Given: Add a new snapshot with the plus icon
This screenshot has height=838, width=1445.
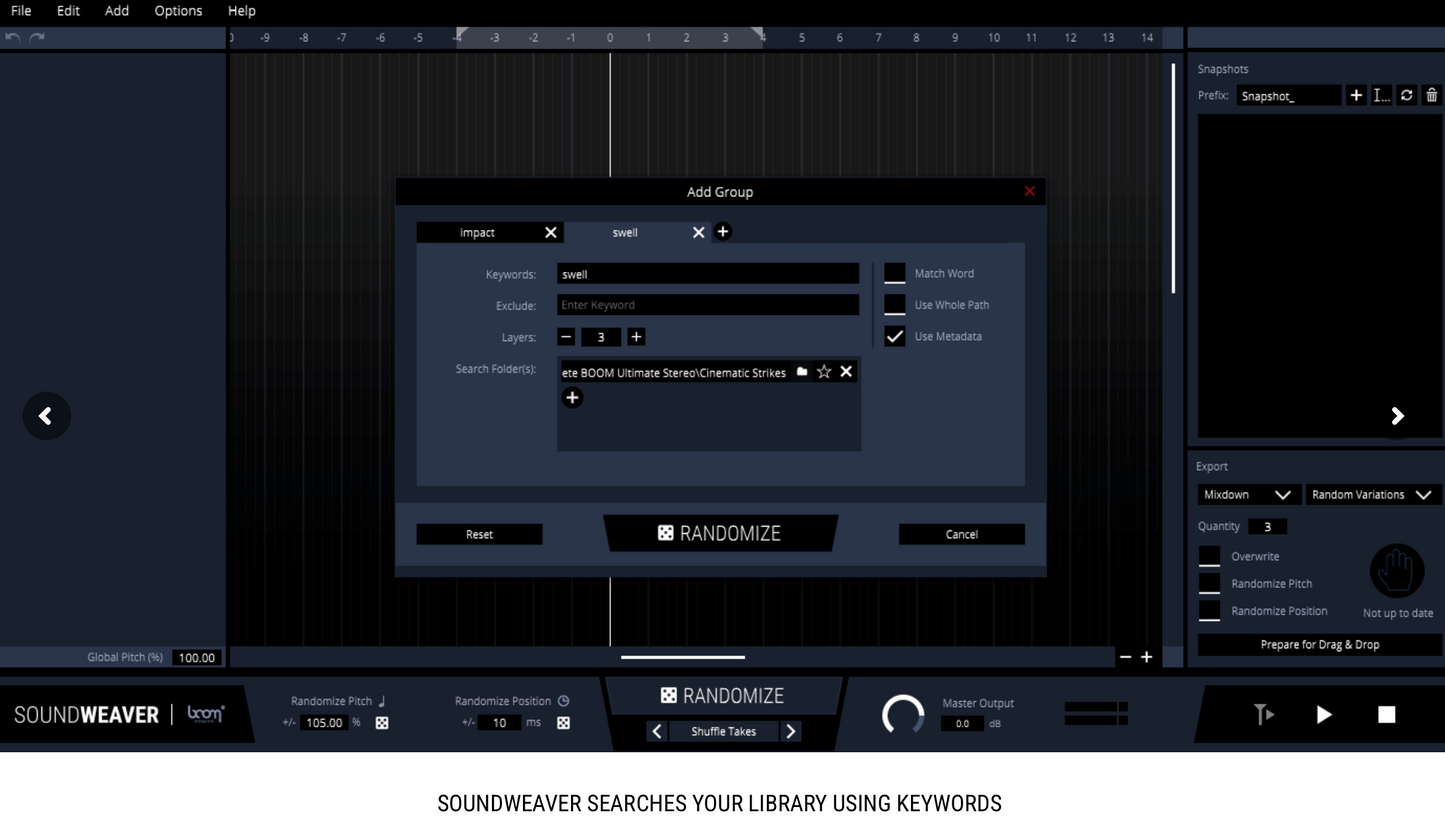Looking at the screenshot, I should click(1356, 95).
